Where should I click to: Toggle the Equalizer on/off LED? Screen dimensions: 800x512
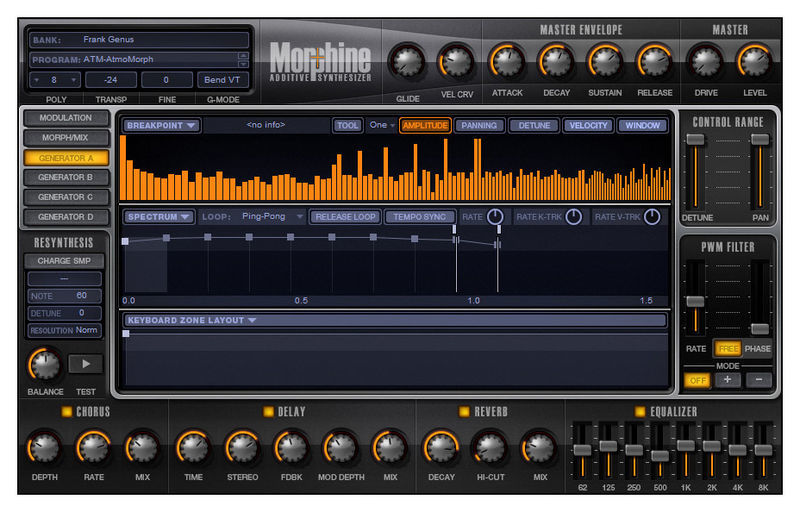(x=640, y=412)
